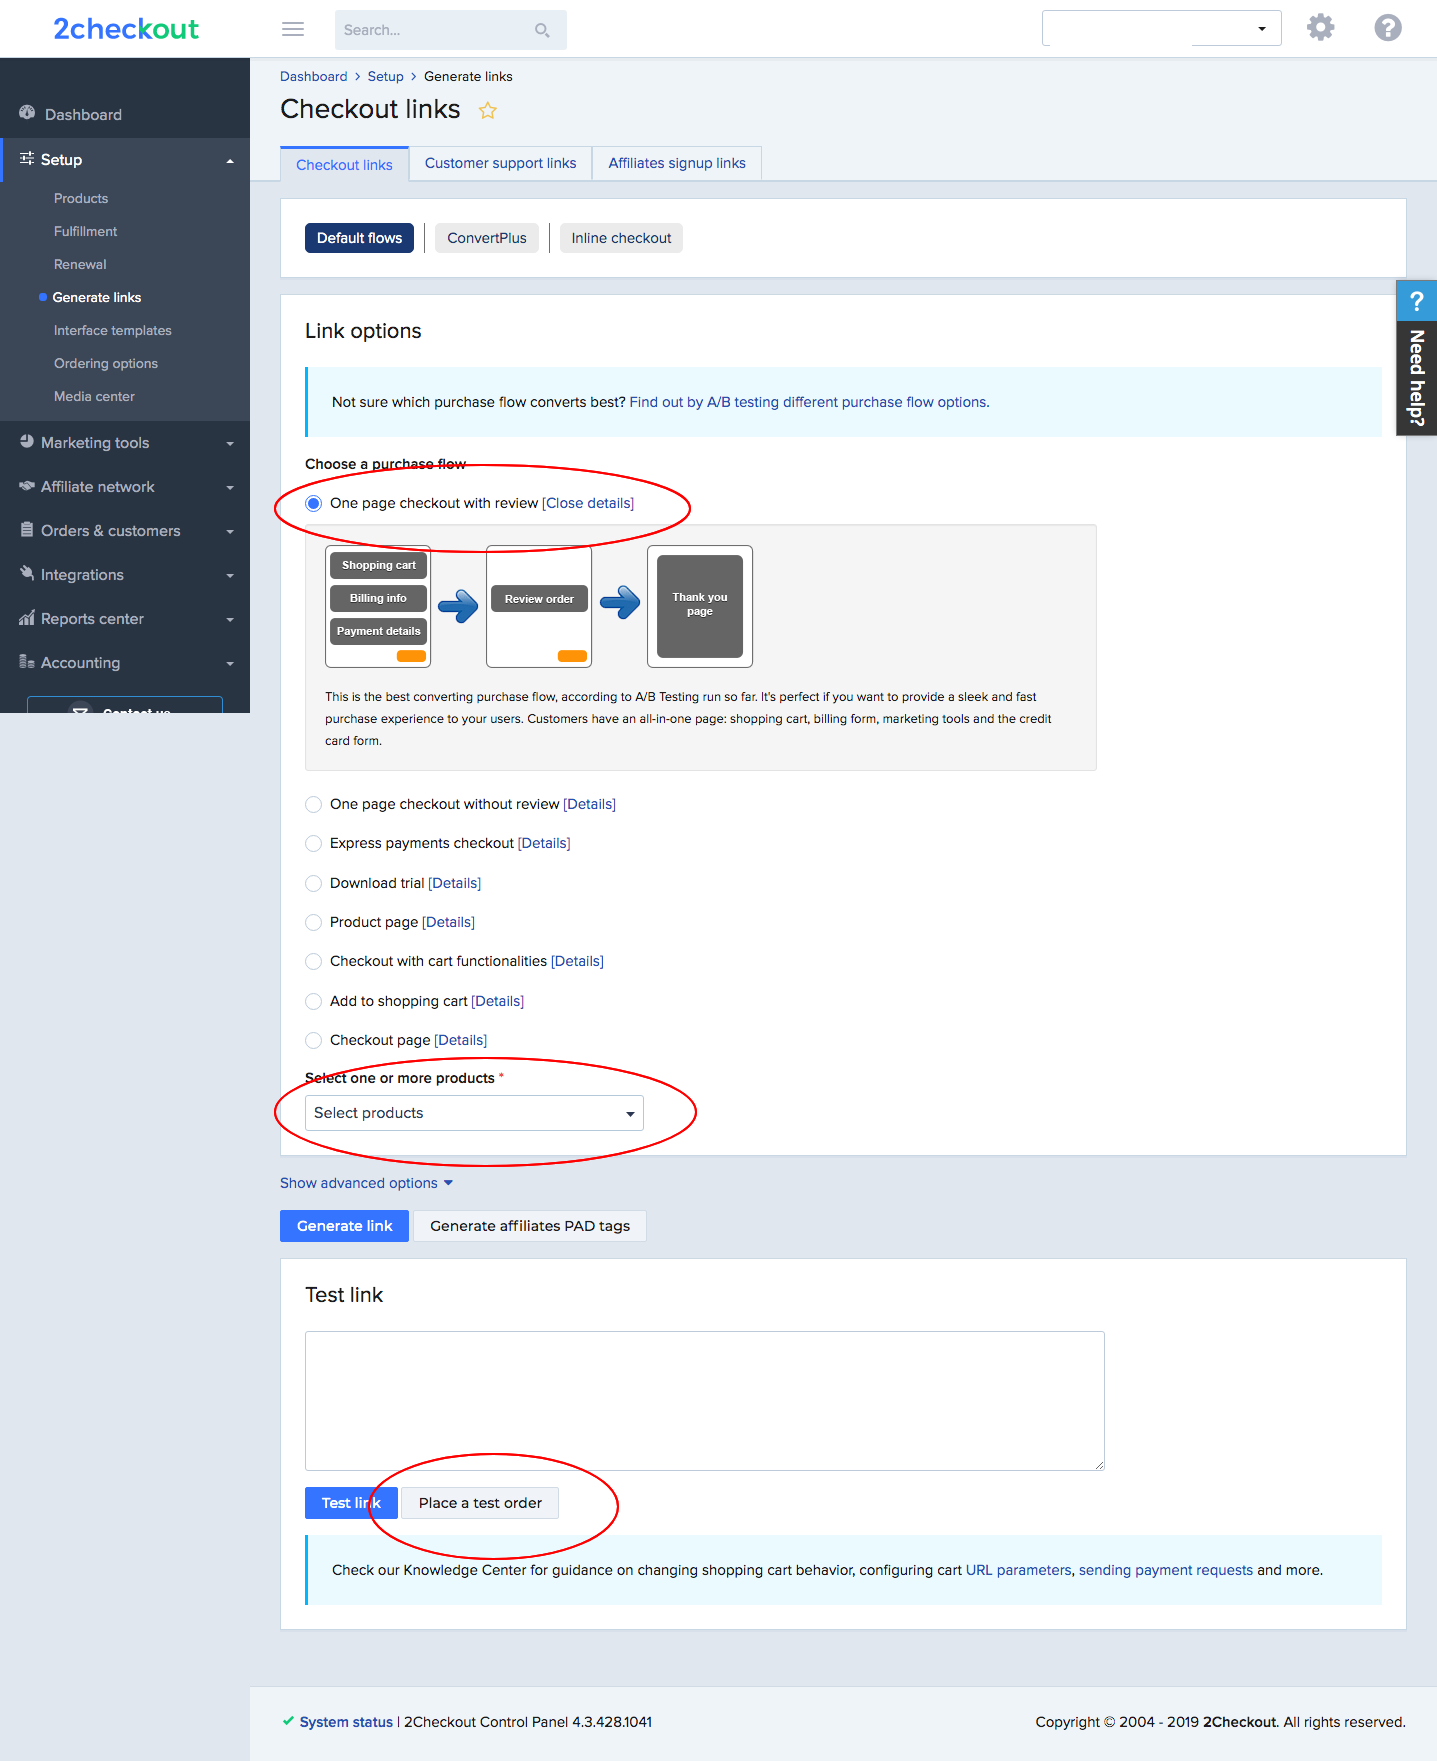Open the Select products dropdown
The image size is (1437, 1761).
coord(474,1113)
